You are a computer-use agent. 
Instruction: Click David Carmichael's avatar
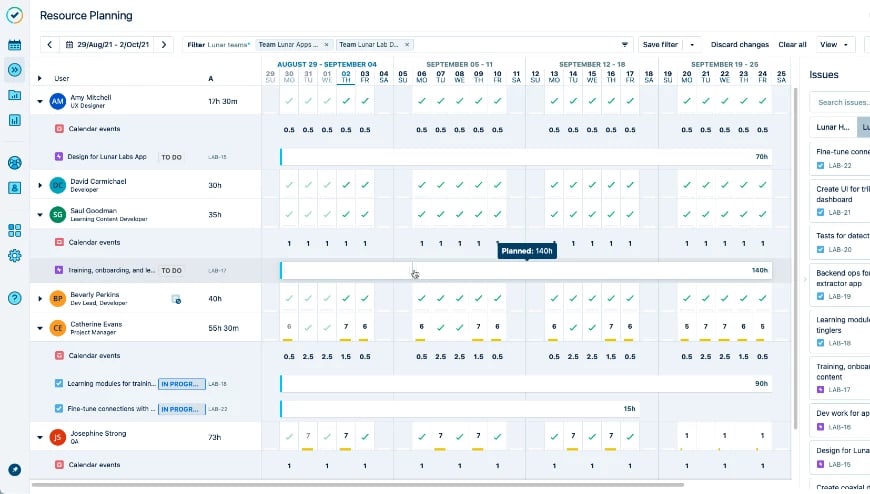58,185
